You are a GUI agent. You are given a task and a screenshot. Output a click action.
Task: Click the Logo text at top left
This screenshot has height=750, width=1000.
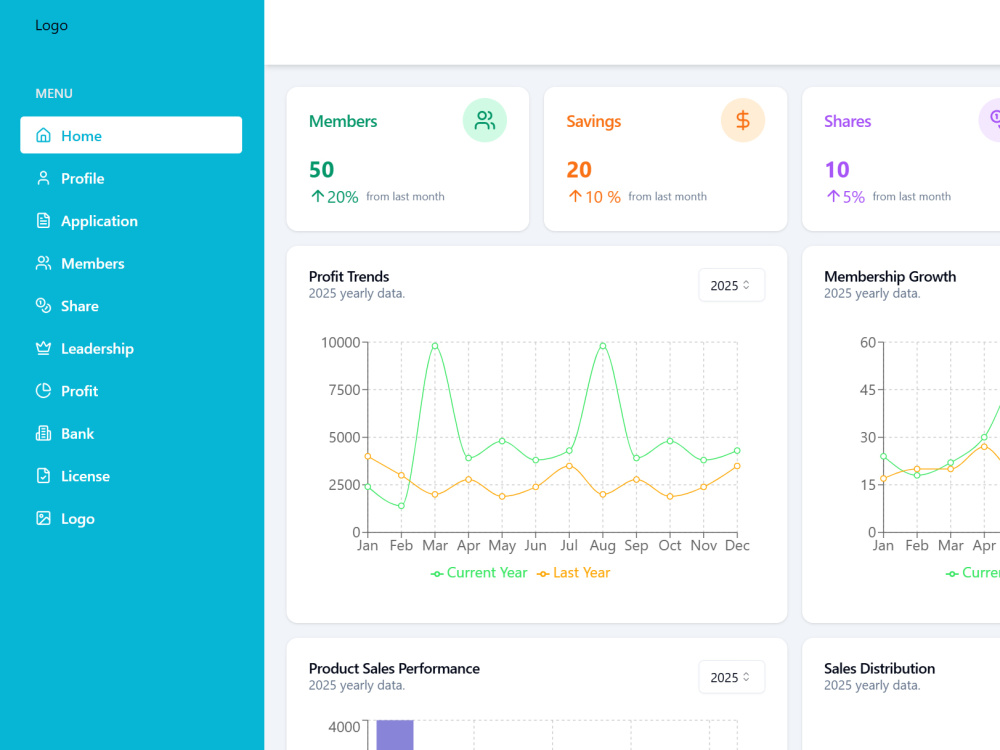tap(51, 26)
